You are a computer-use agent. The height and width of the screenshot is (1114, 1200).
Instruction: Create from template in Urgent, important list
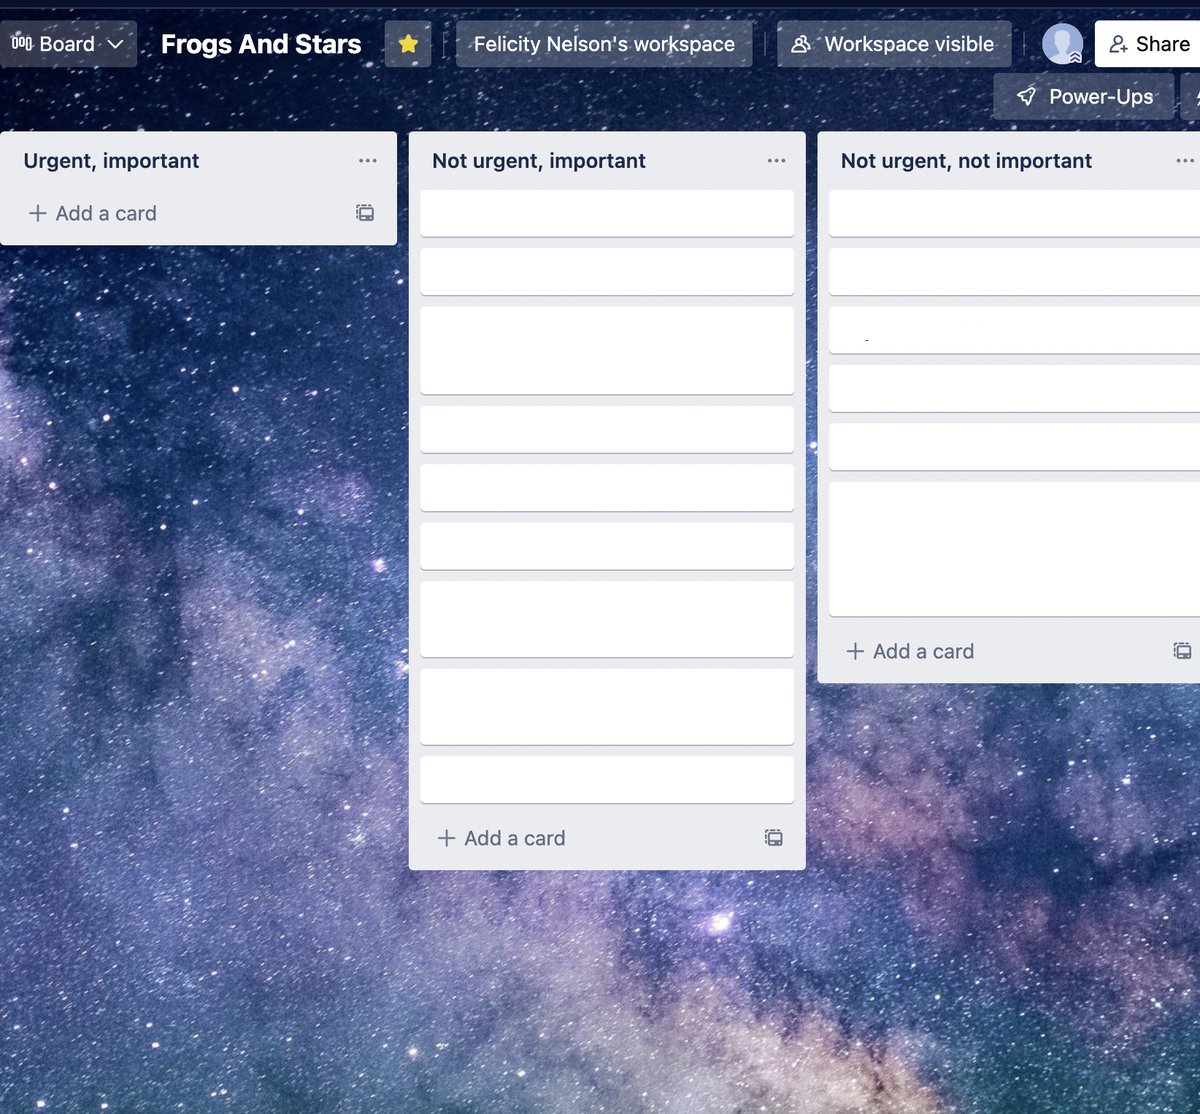pyautogui.click(x=365, y=213)
